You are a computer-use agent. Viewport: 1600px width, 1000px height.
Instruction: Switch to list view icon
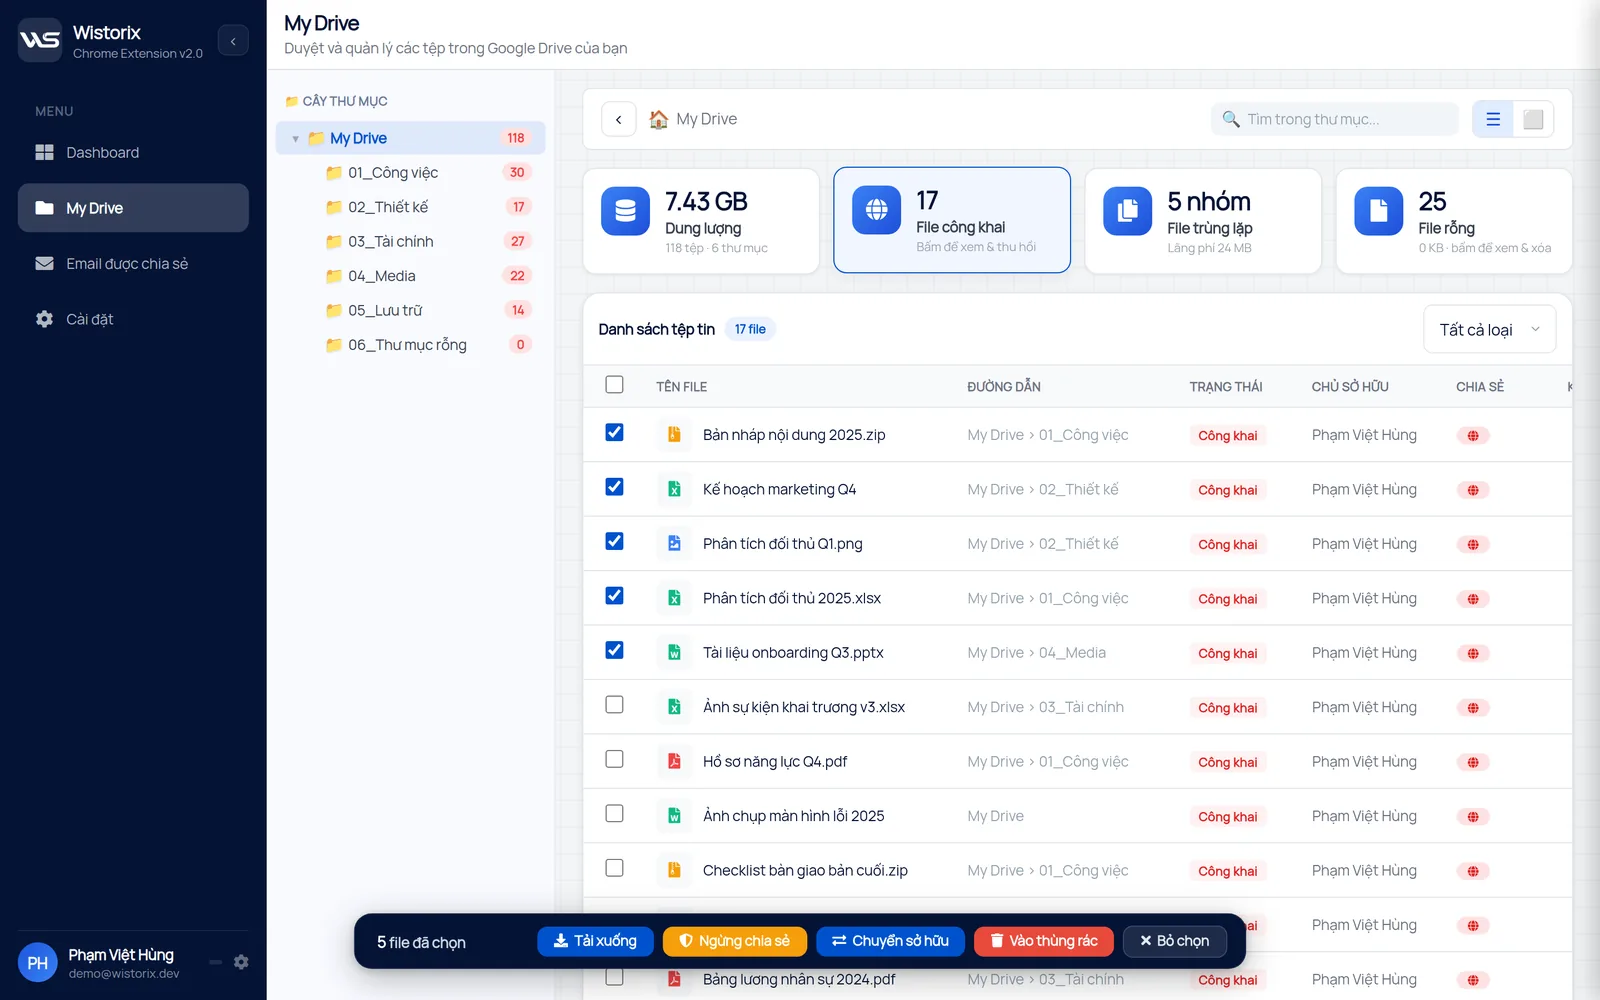[1493, 119]
